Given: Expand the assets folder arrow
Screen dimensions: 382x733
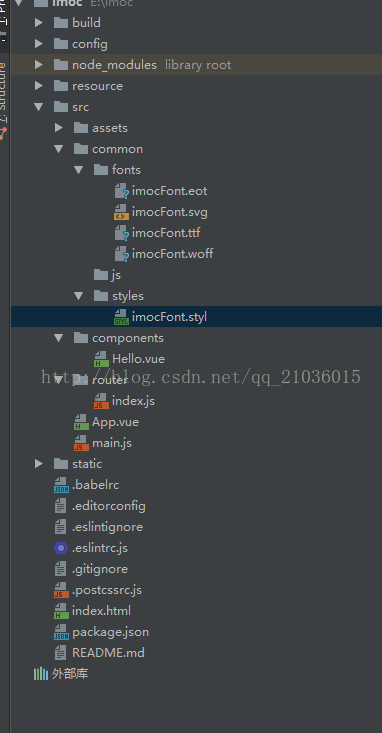Looking at the screenshot, I should 59,128.
